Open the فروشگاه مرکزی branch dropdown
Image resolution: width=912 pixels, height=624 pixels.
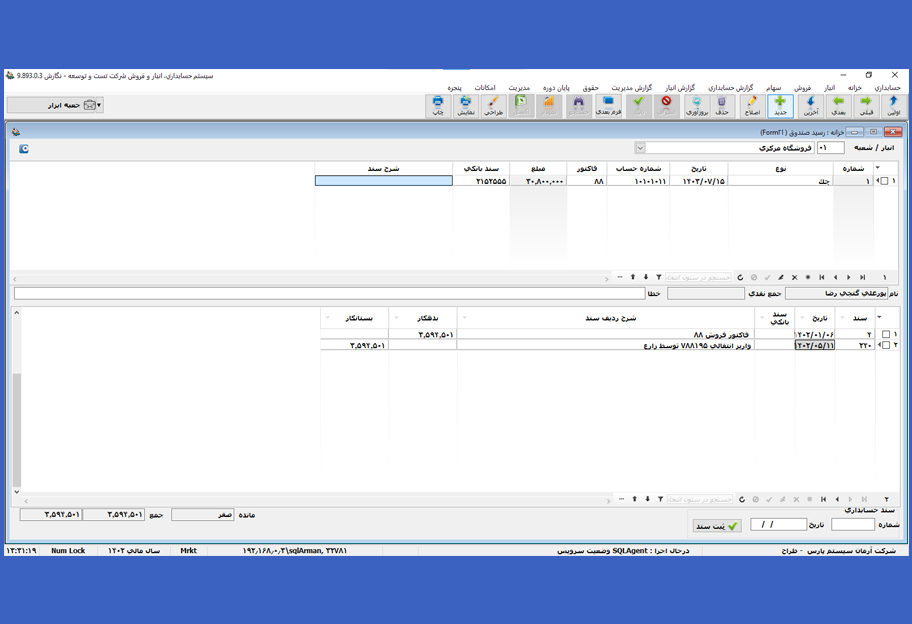640,148
